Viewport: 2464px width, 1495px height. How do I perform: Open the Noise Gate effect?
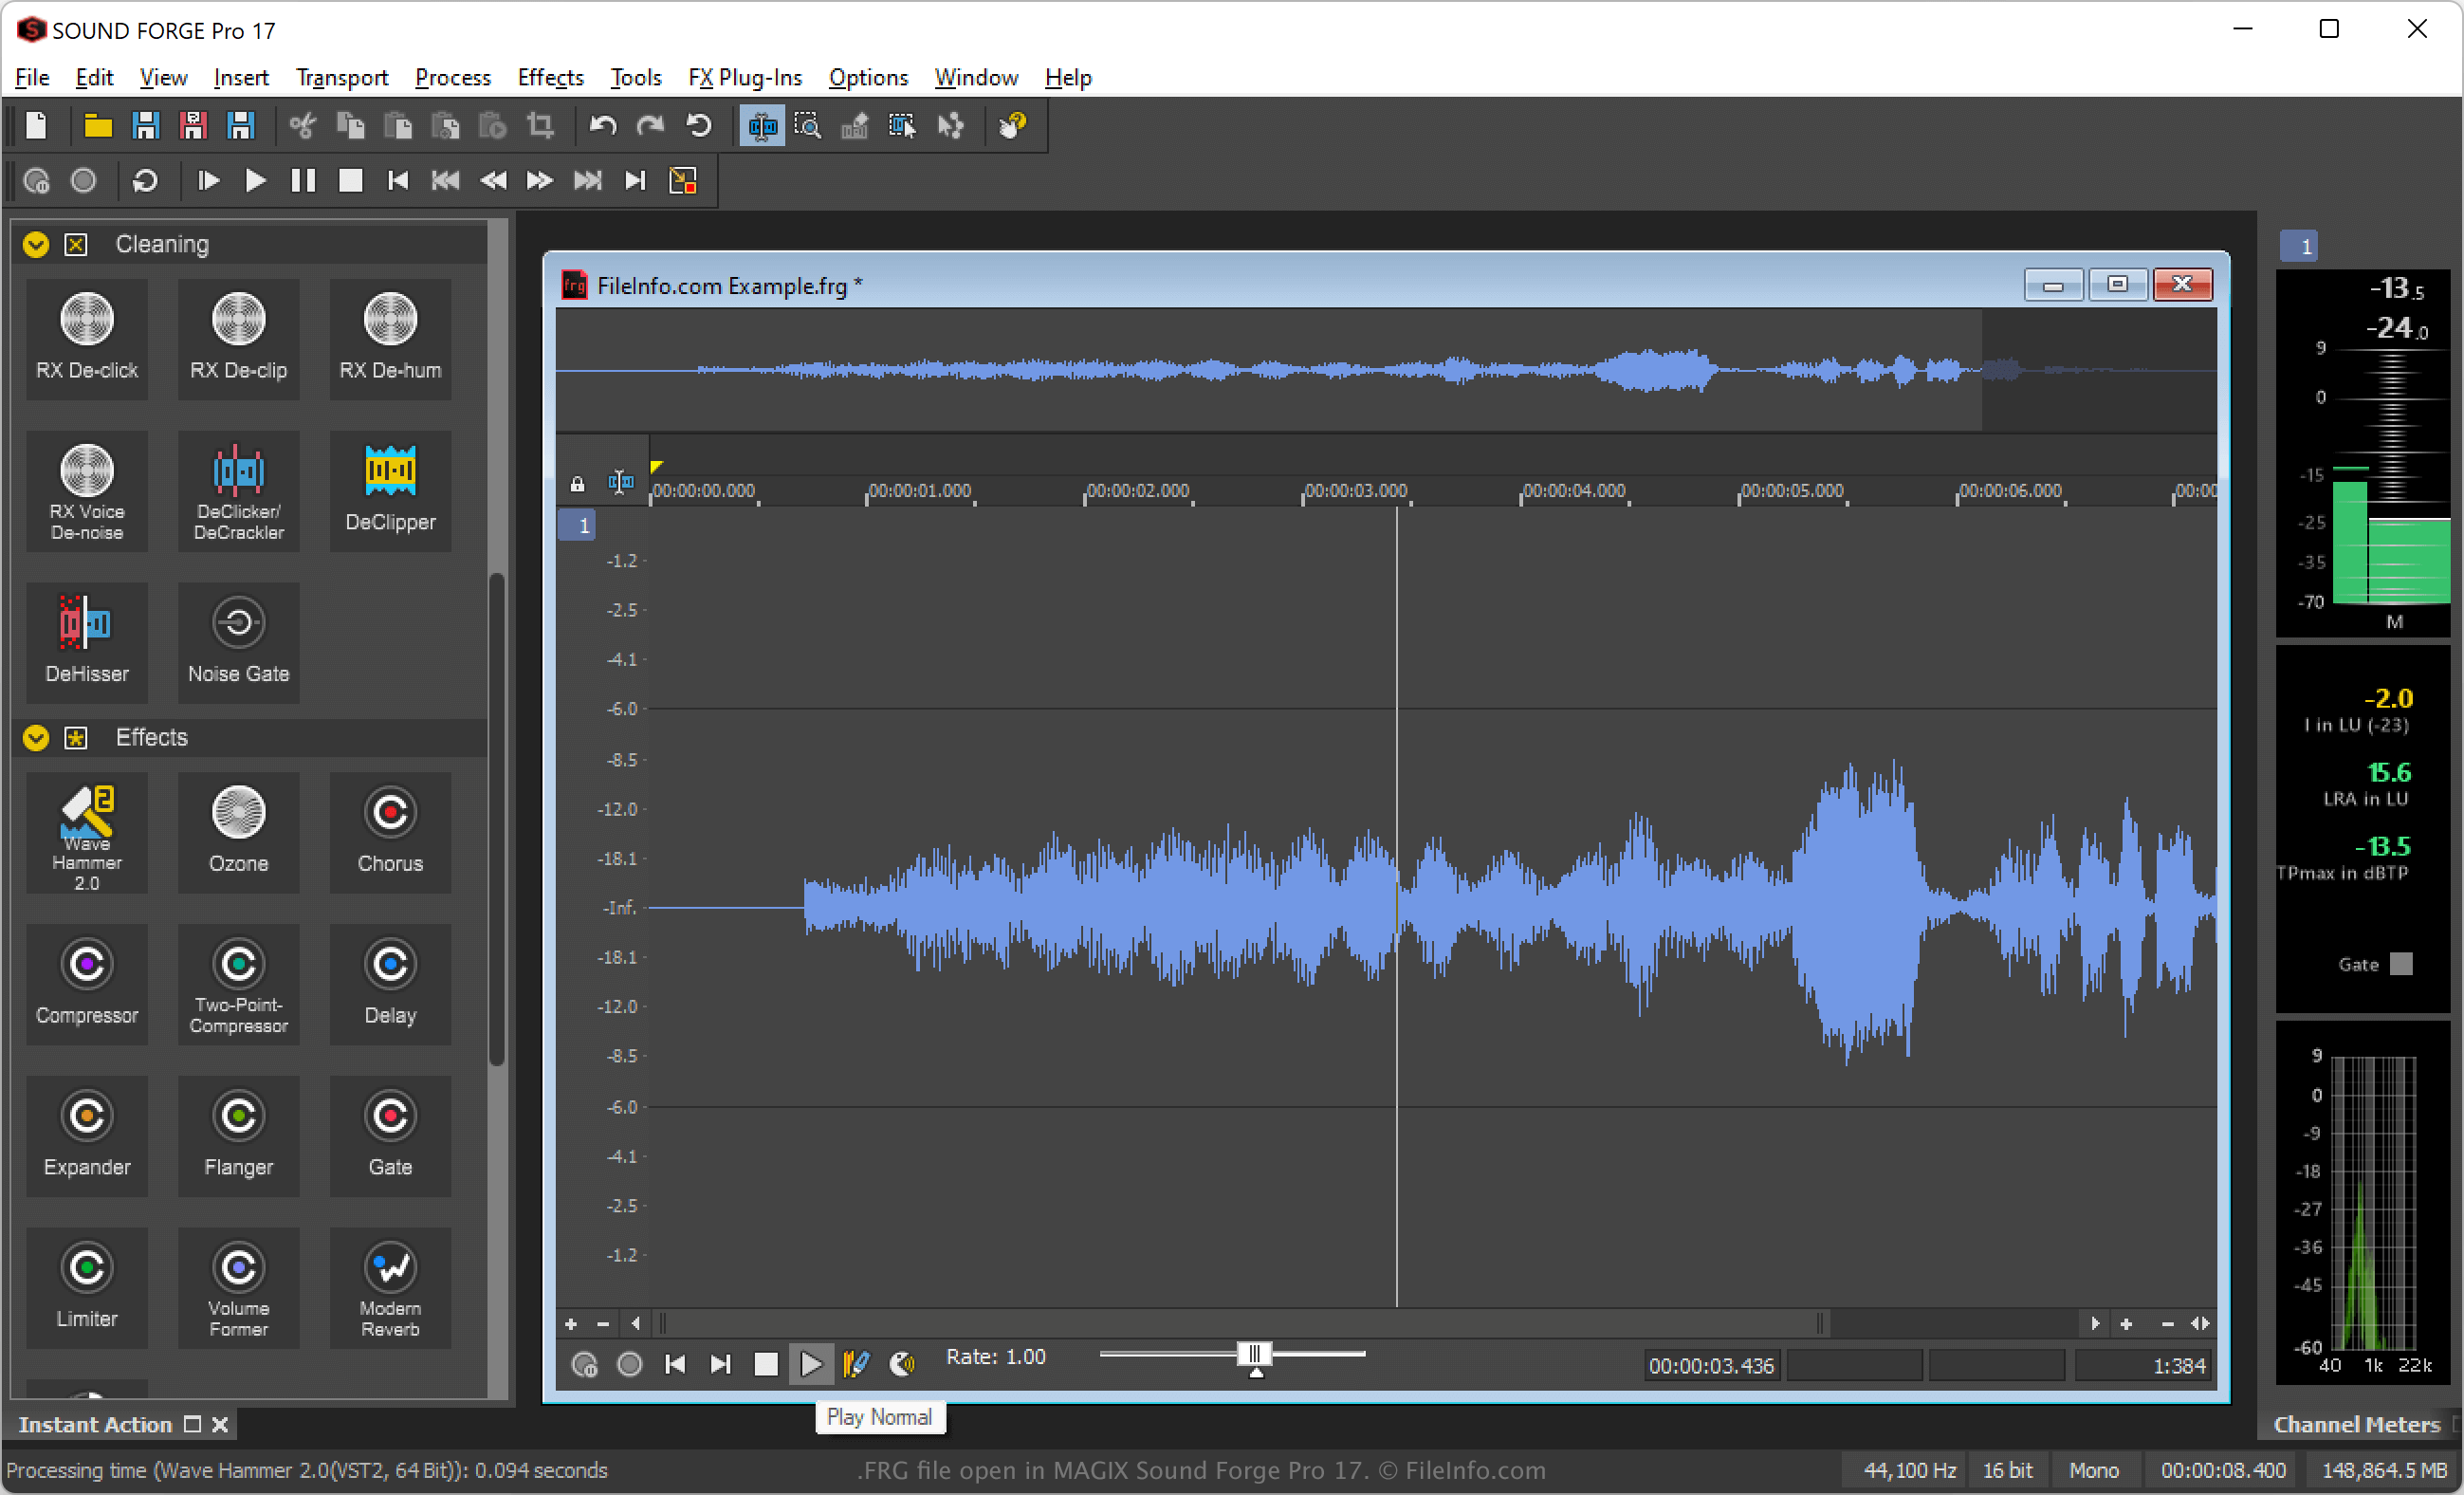pos(239,643)
